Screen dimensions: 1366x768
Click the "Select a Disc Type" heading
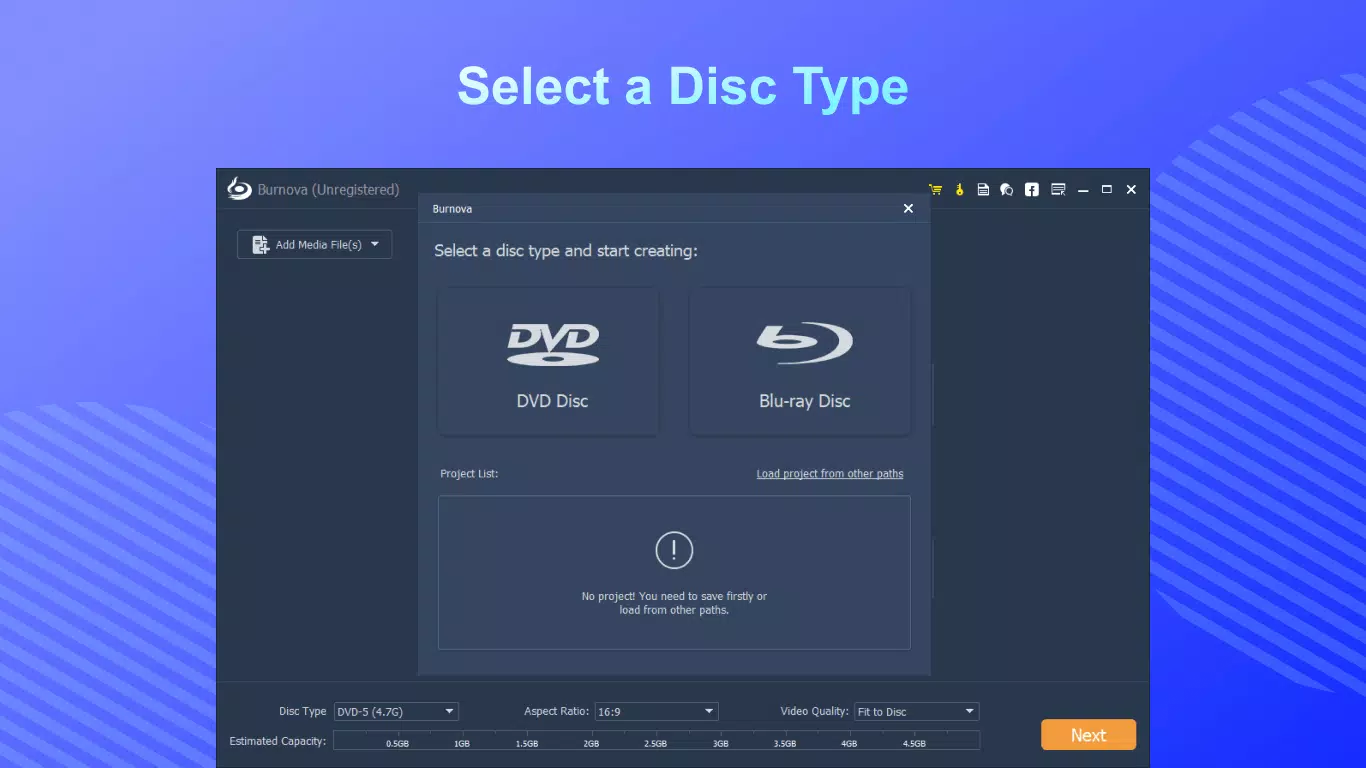(x=683, y=86)
